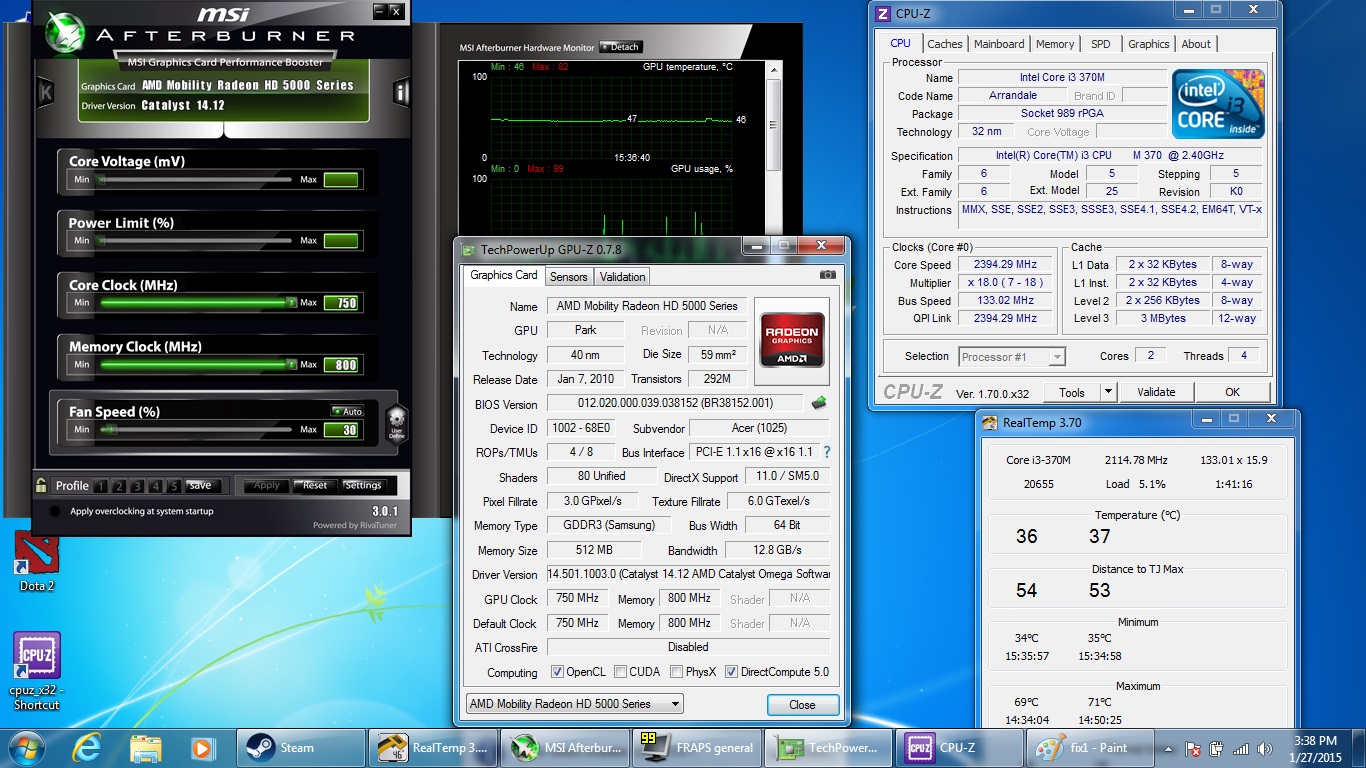This screenshot has width=1366, height=768.
Task: Toggle the OpenCL checkbox in GPU-Z
Action: coord(557,672)
